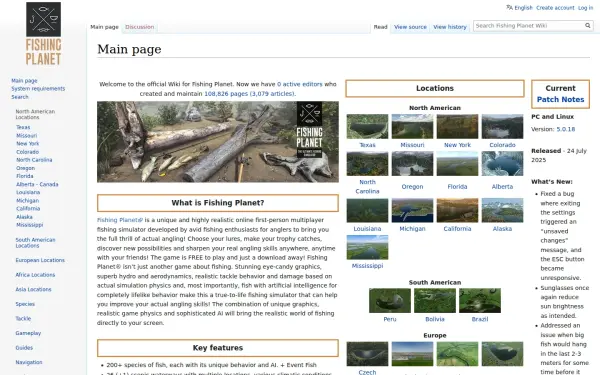Image resolution: width=600 pixels, height=375 pixels.
Task: Open the Louisiana location thumbnail
Action: 367,210
